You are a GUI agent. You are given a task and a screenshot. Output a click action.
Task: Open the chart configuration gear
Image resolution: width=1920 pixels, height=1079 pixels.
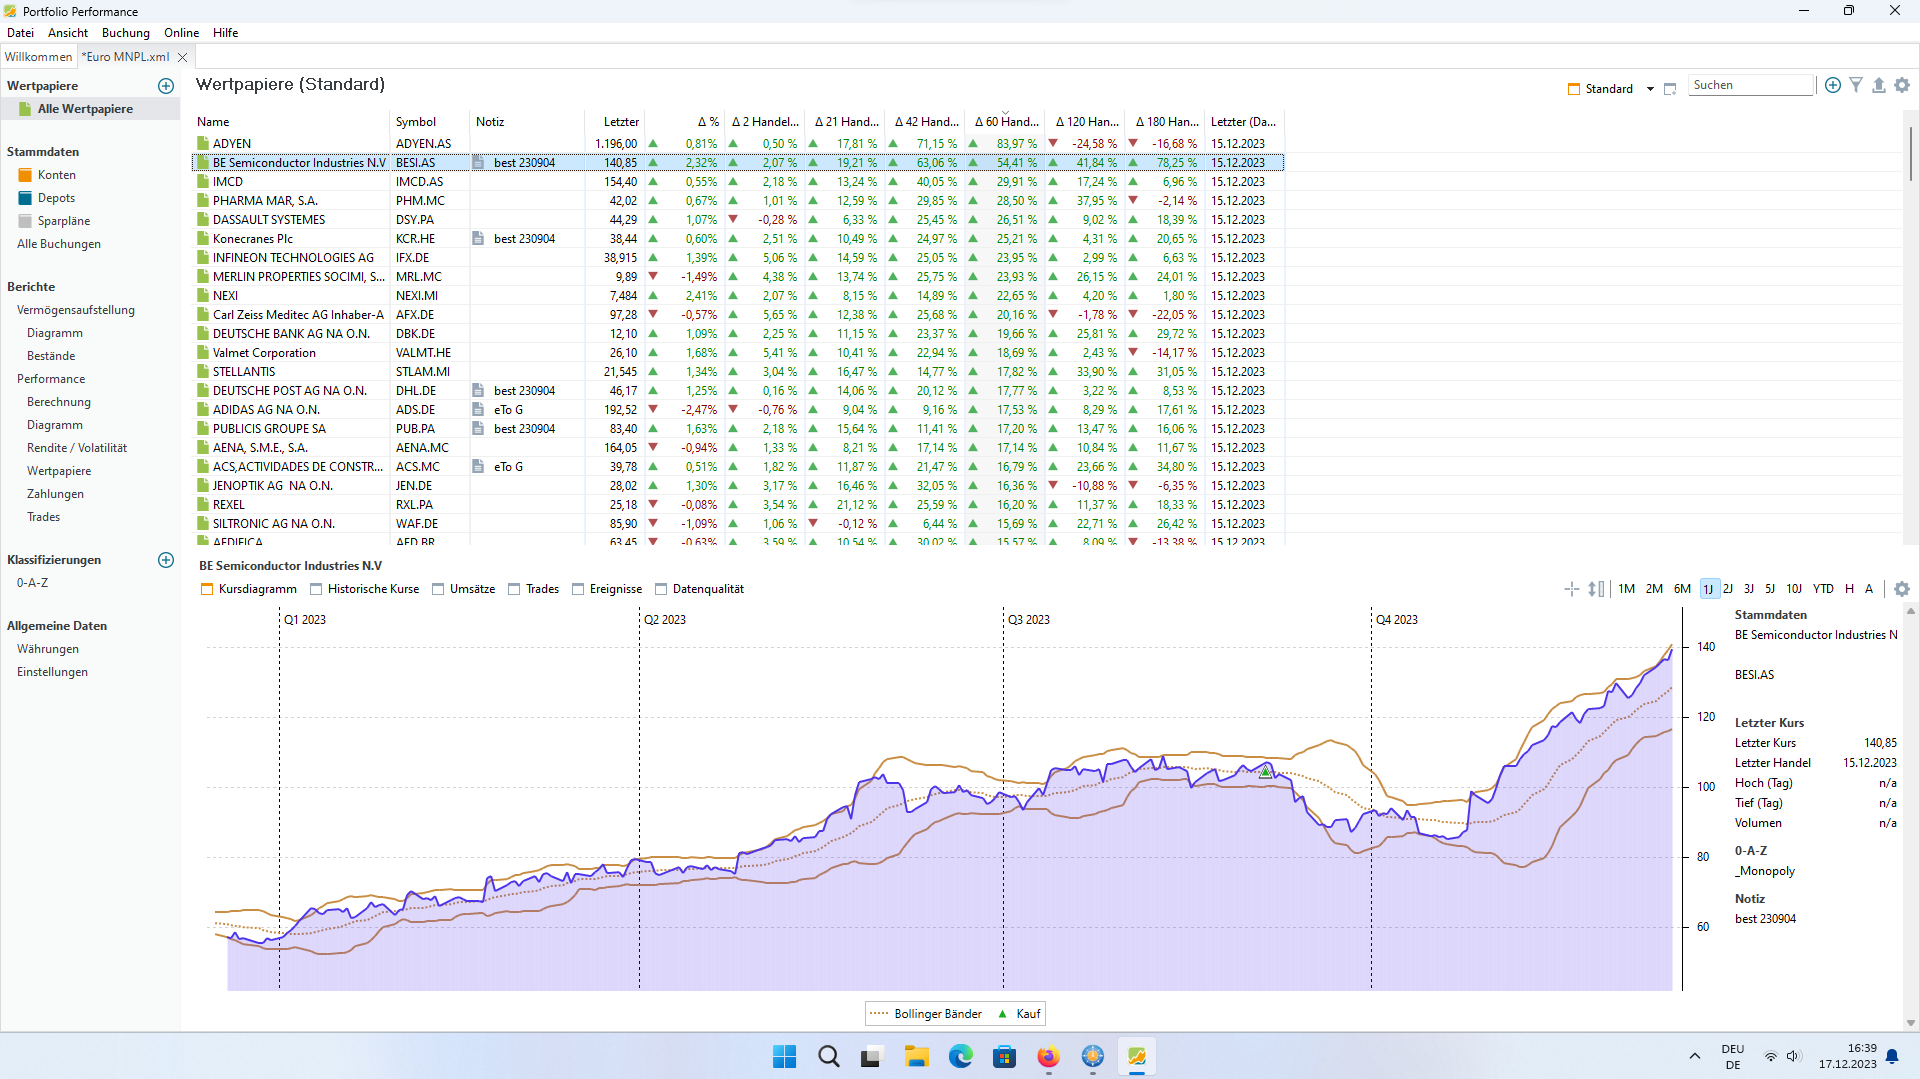1902,589
